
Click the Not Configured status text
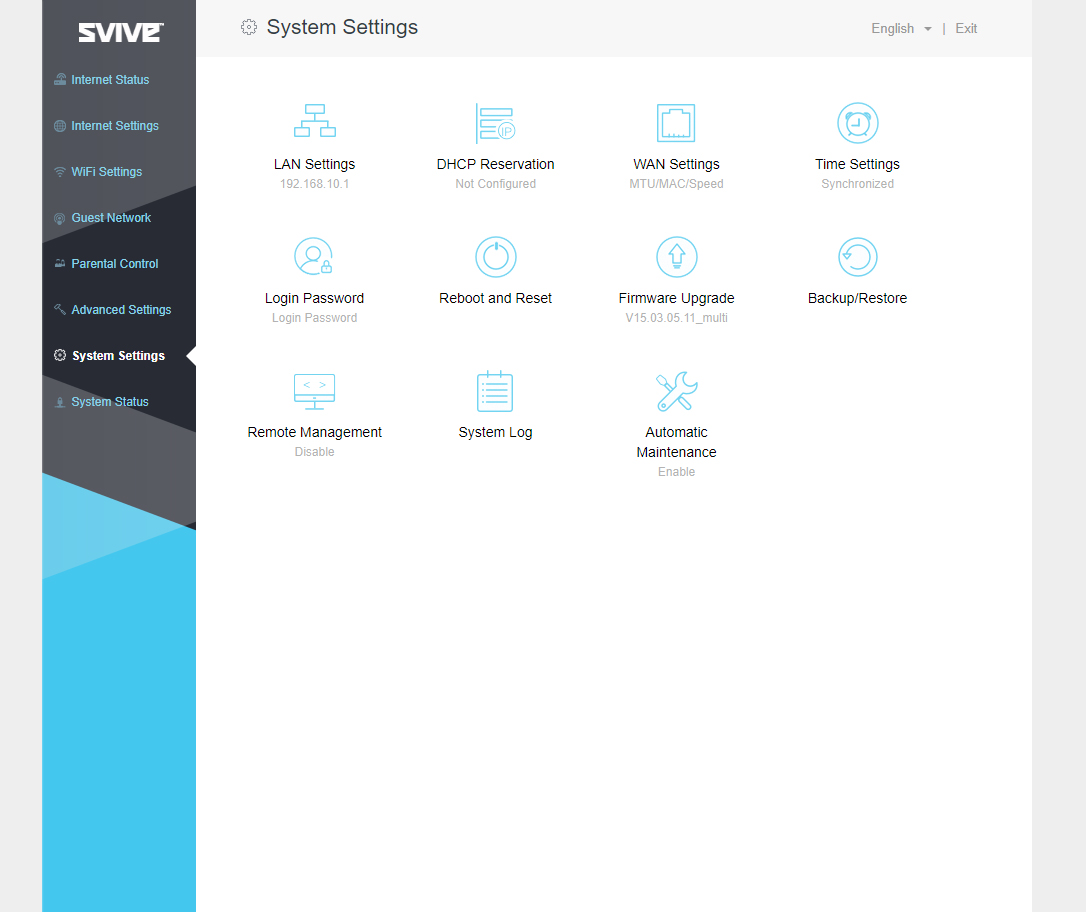tap(495, 184)
